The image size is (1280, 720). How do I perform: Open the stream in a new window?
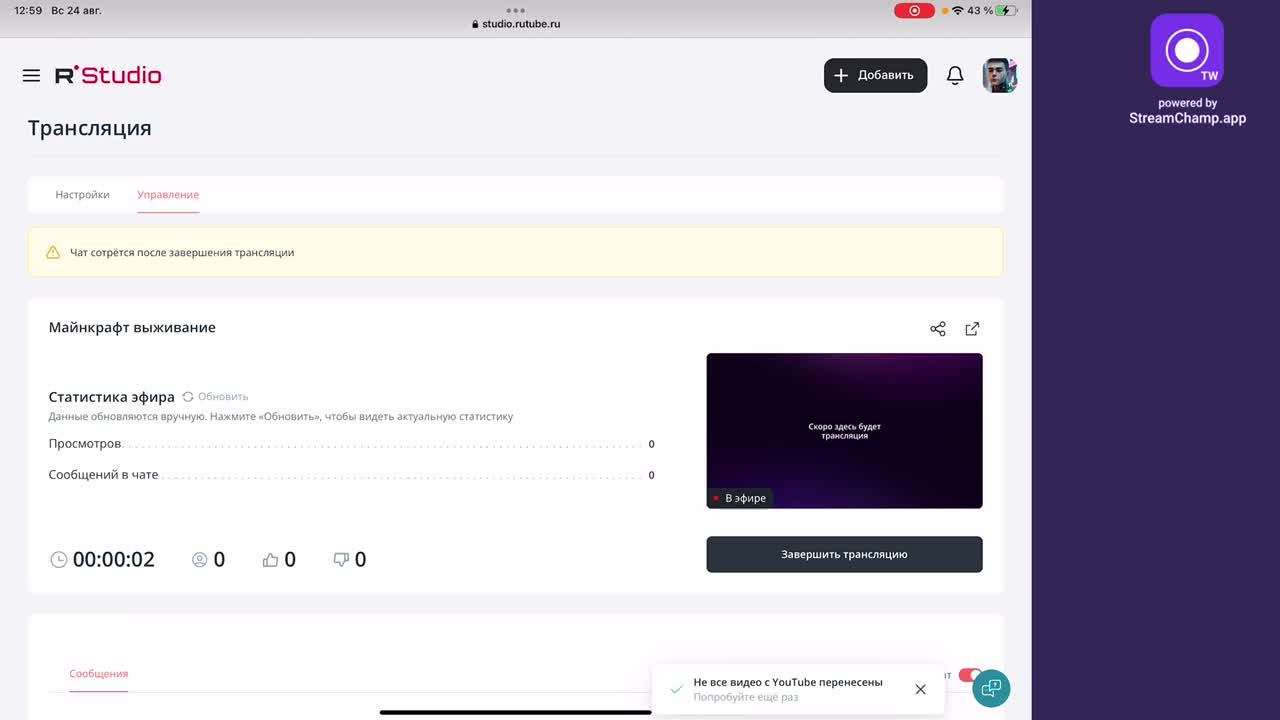[x=972, y=329]
